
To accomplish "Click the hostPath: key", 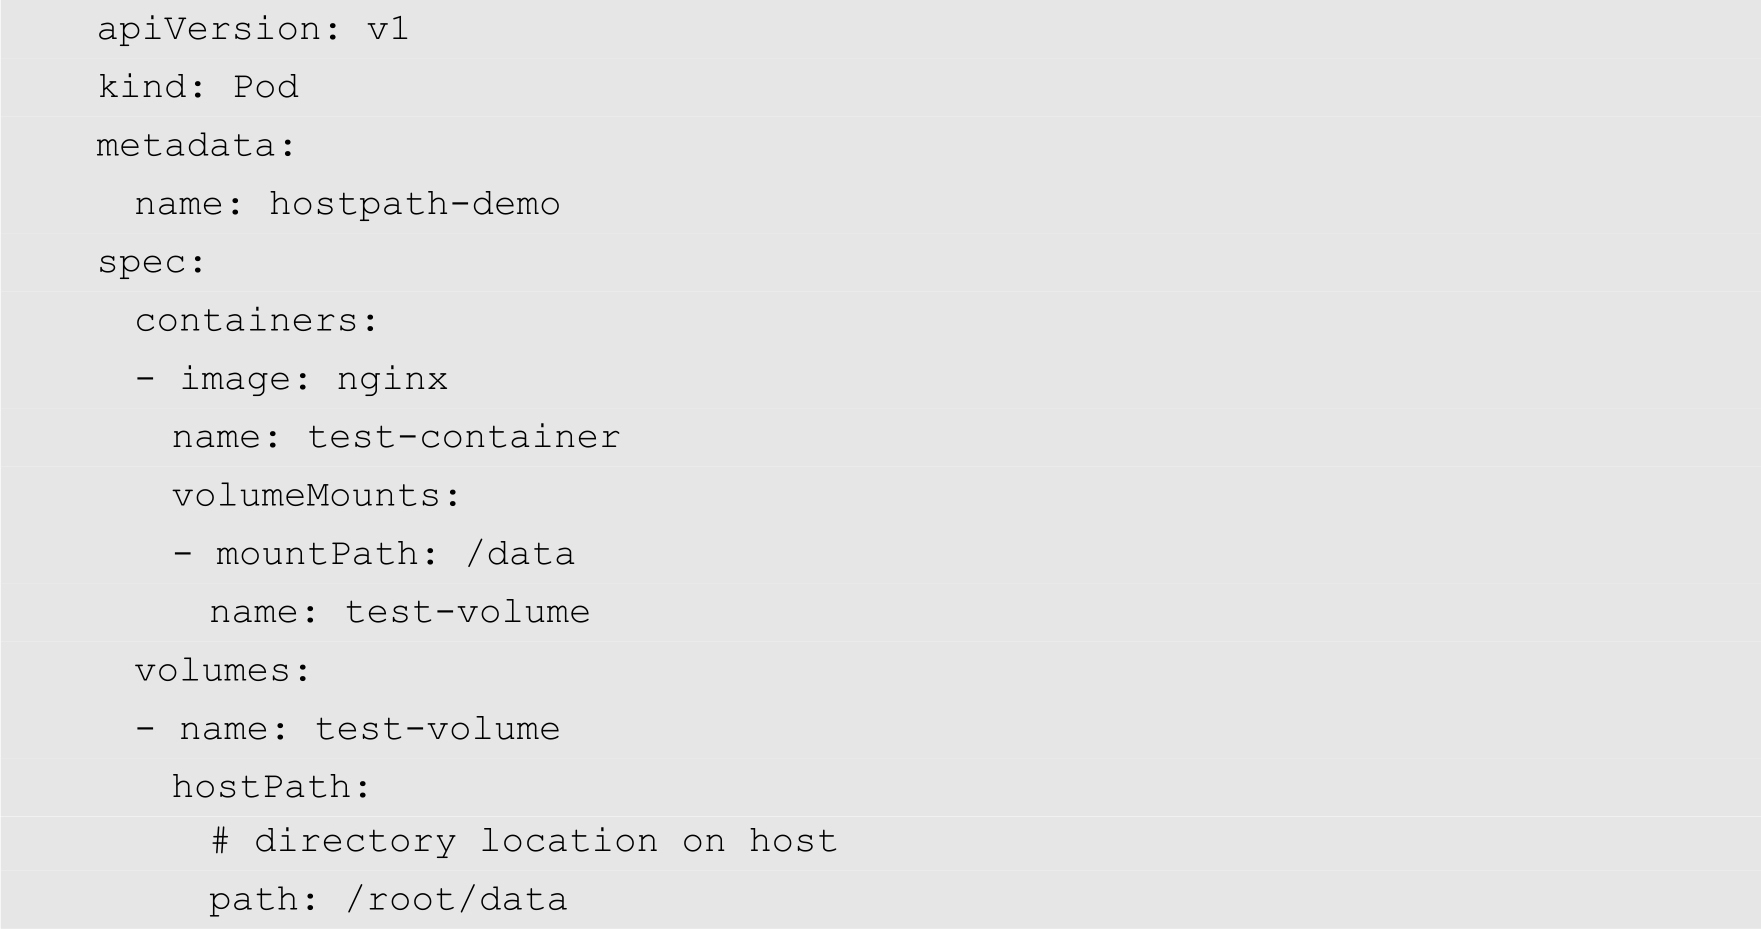I will [271, 787].
